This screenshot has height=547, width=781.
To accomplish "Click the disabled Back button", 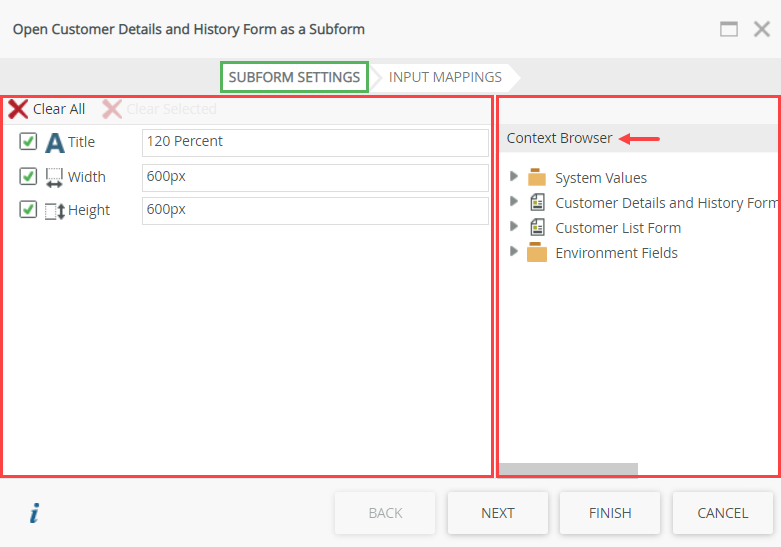I will (x=385, y=513).
